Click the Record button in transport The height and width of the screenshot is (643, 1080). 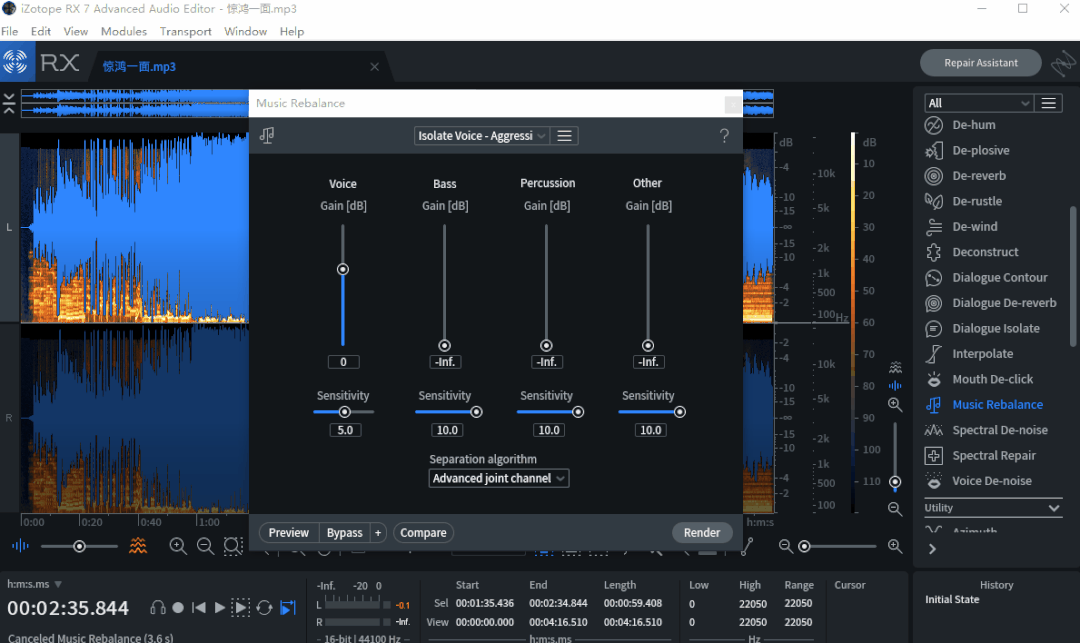178,608
